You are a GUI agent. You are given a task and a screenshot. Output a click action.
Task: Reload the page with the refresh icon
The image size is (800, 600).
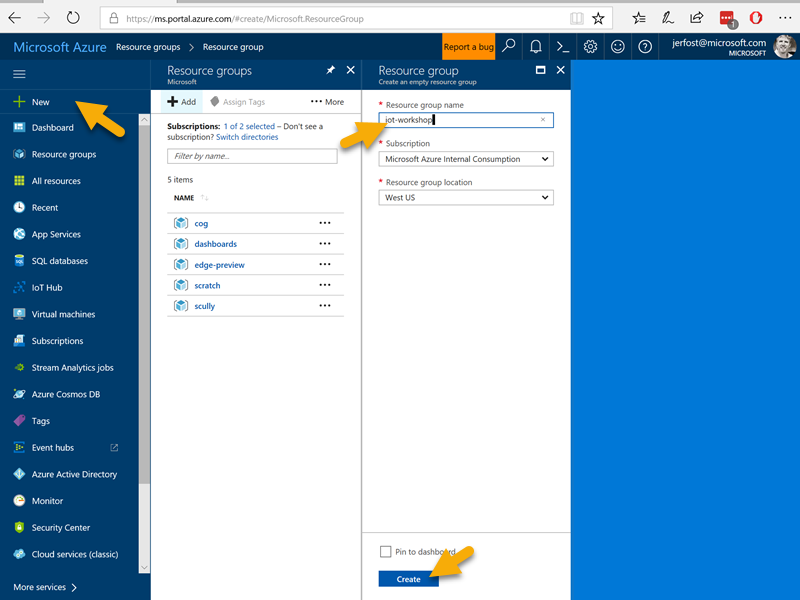click(x=73, y=18)
